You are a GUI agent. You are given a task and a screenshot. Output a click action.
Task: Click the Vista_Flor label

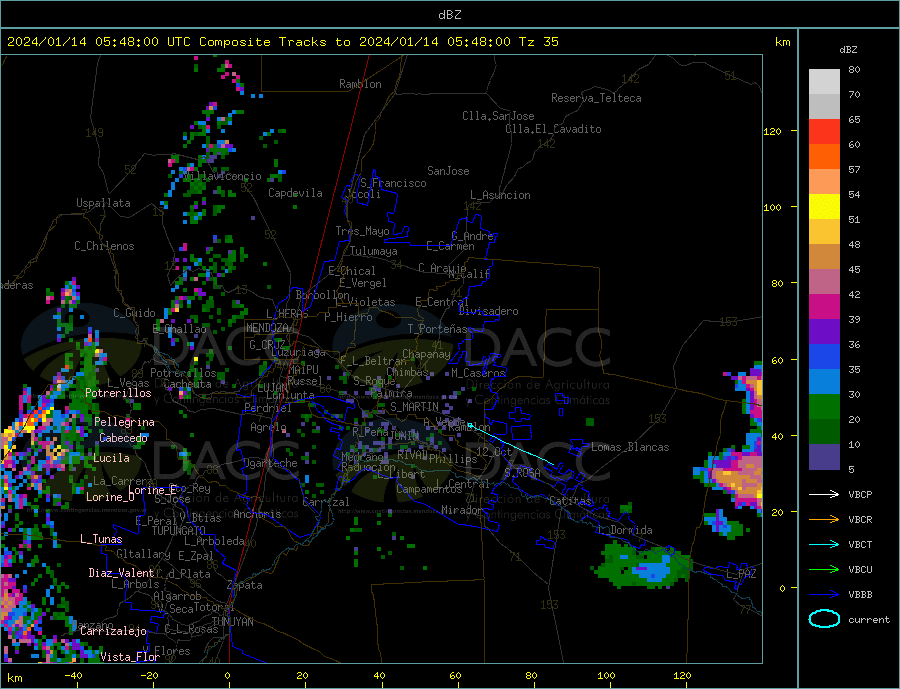click(x=130, y=656)
